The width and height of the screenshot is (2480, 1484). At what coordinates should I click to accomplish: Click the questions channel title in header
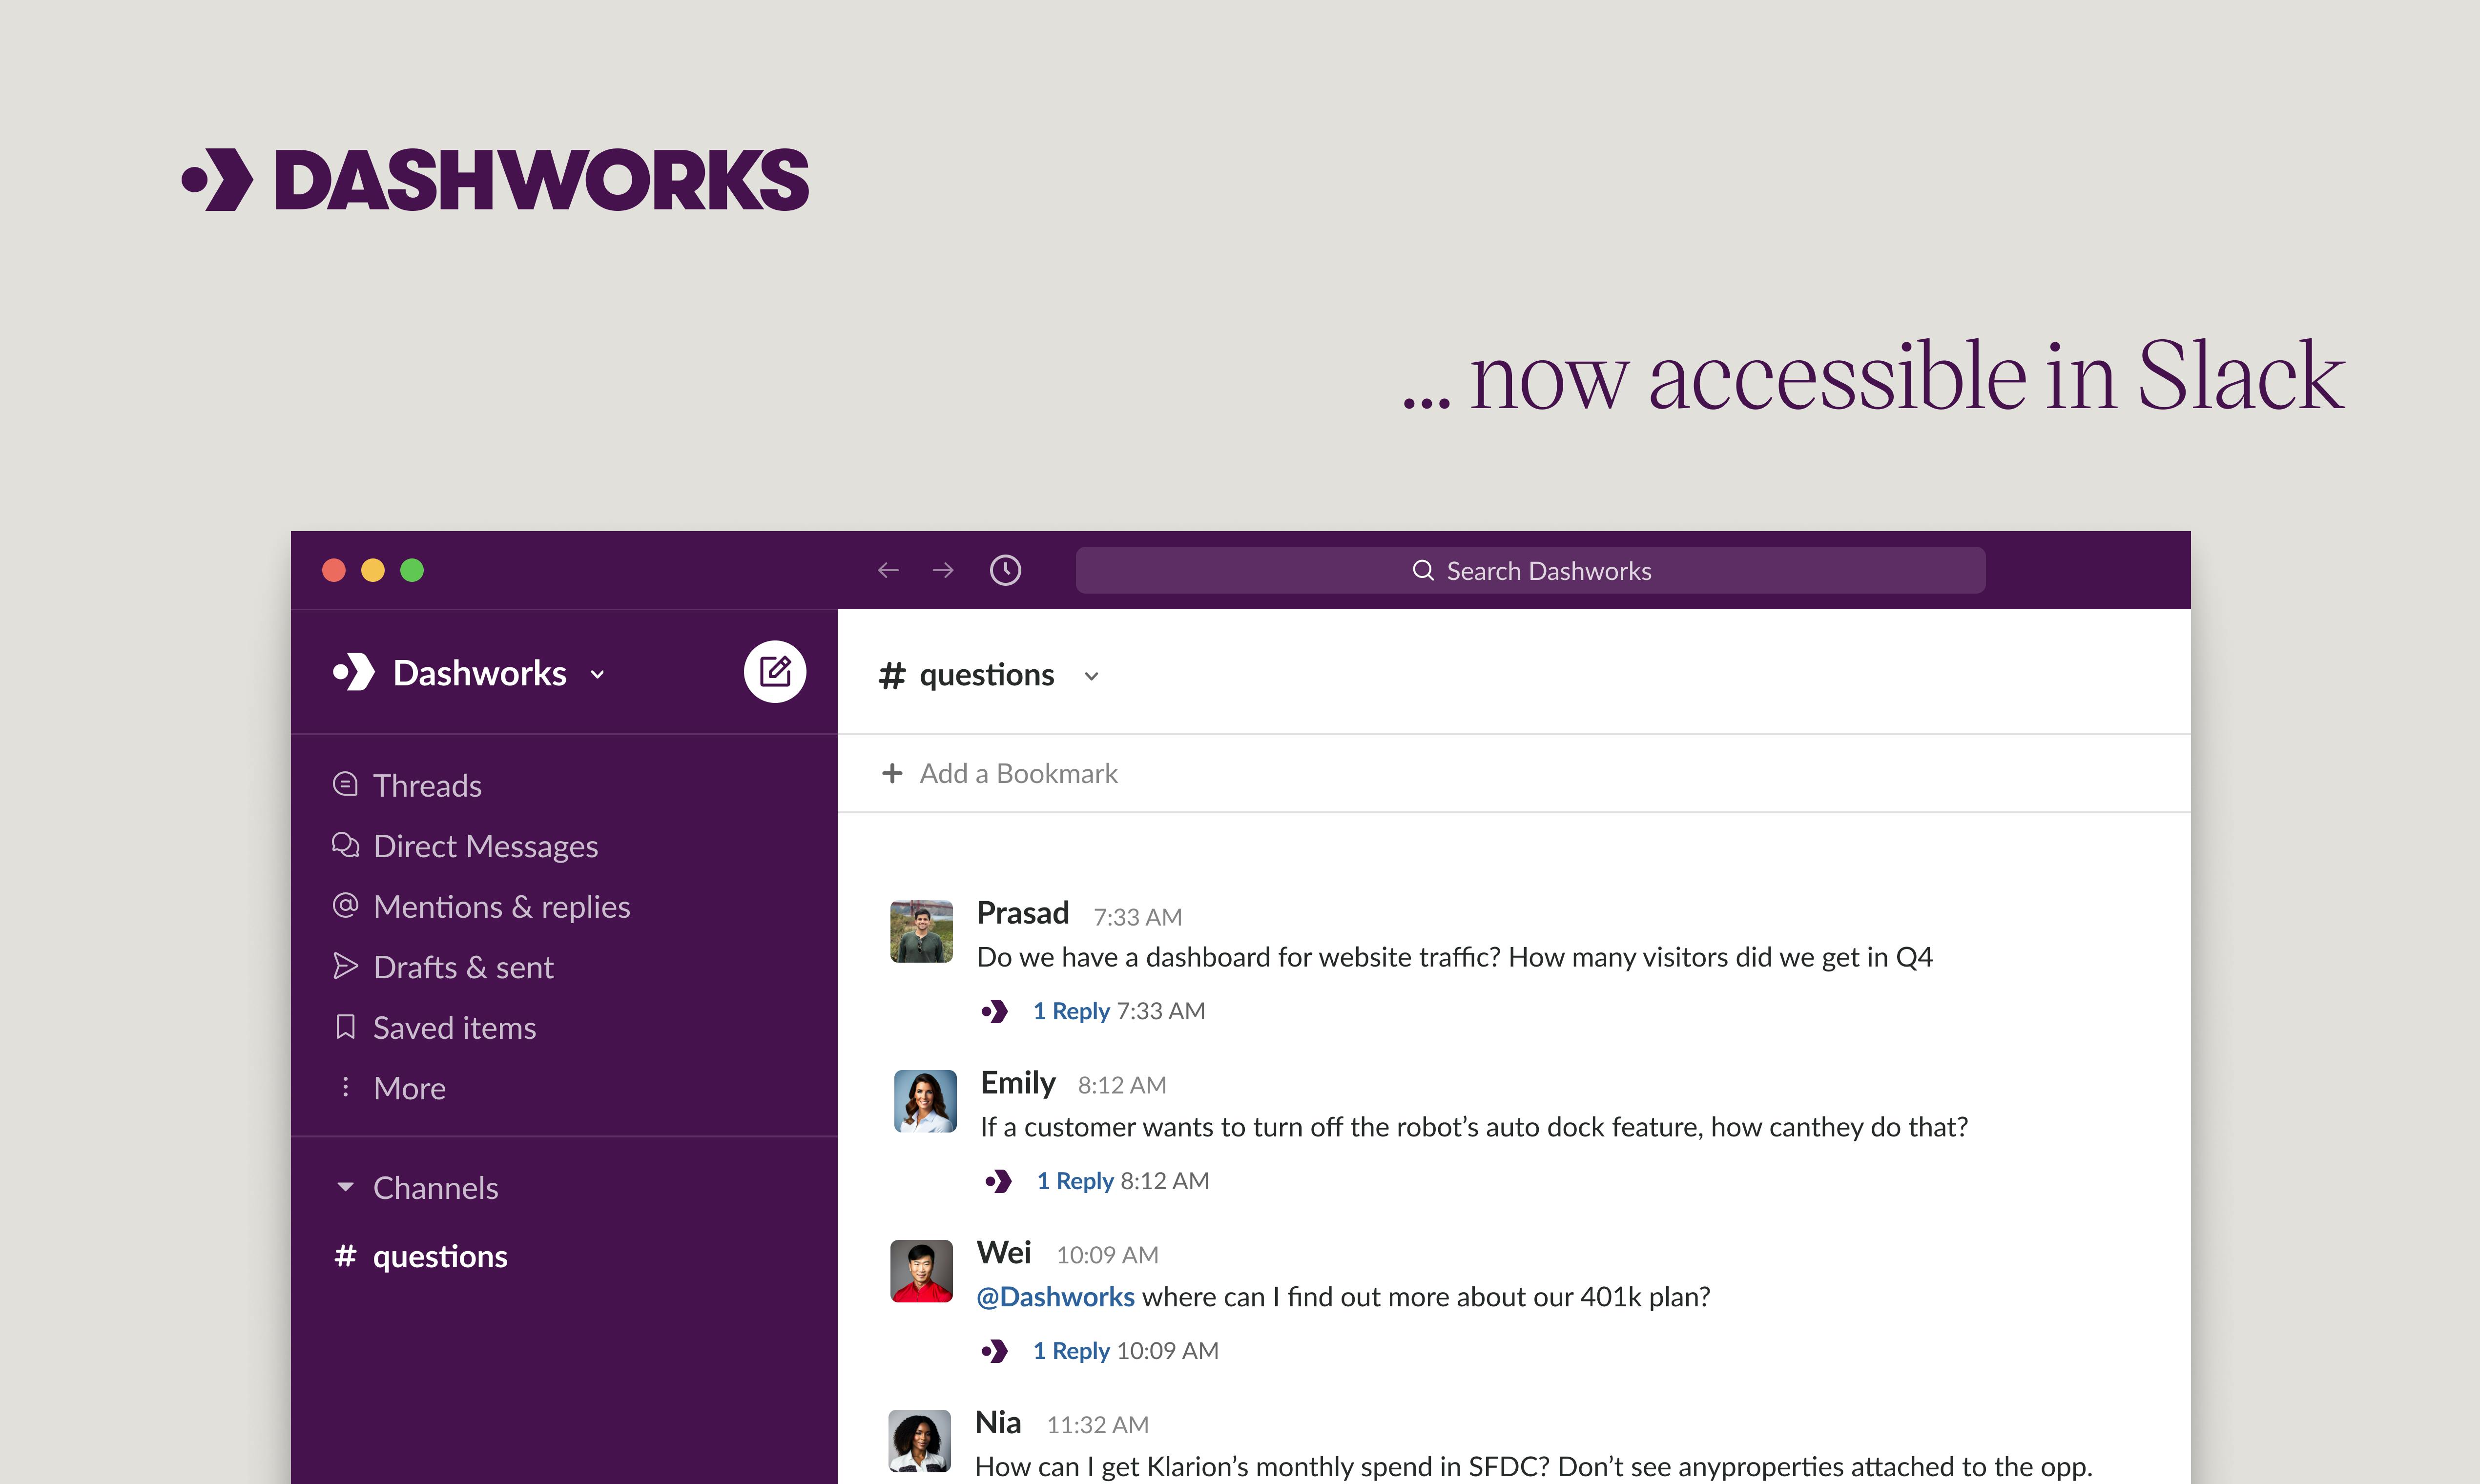(x=987, y=675)
